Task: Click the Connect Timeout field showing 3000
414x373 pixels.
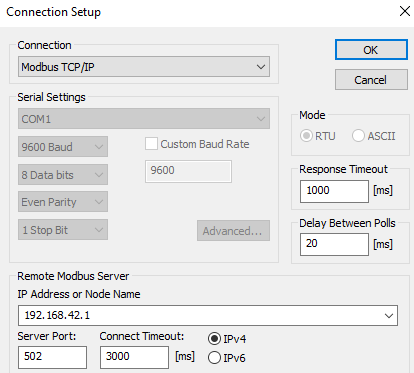Action: click(x=134, y=357)
